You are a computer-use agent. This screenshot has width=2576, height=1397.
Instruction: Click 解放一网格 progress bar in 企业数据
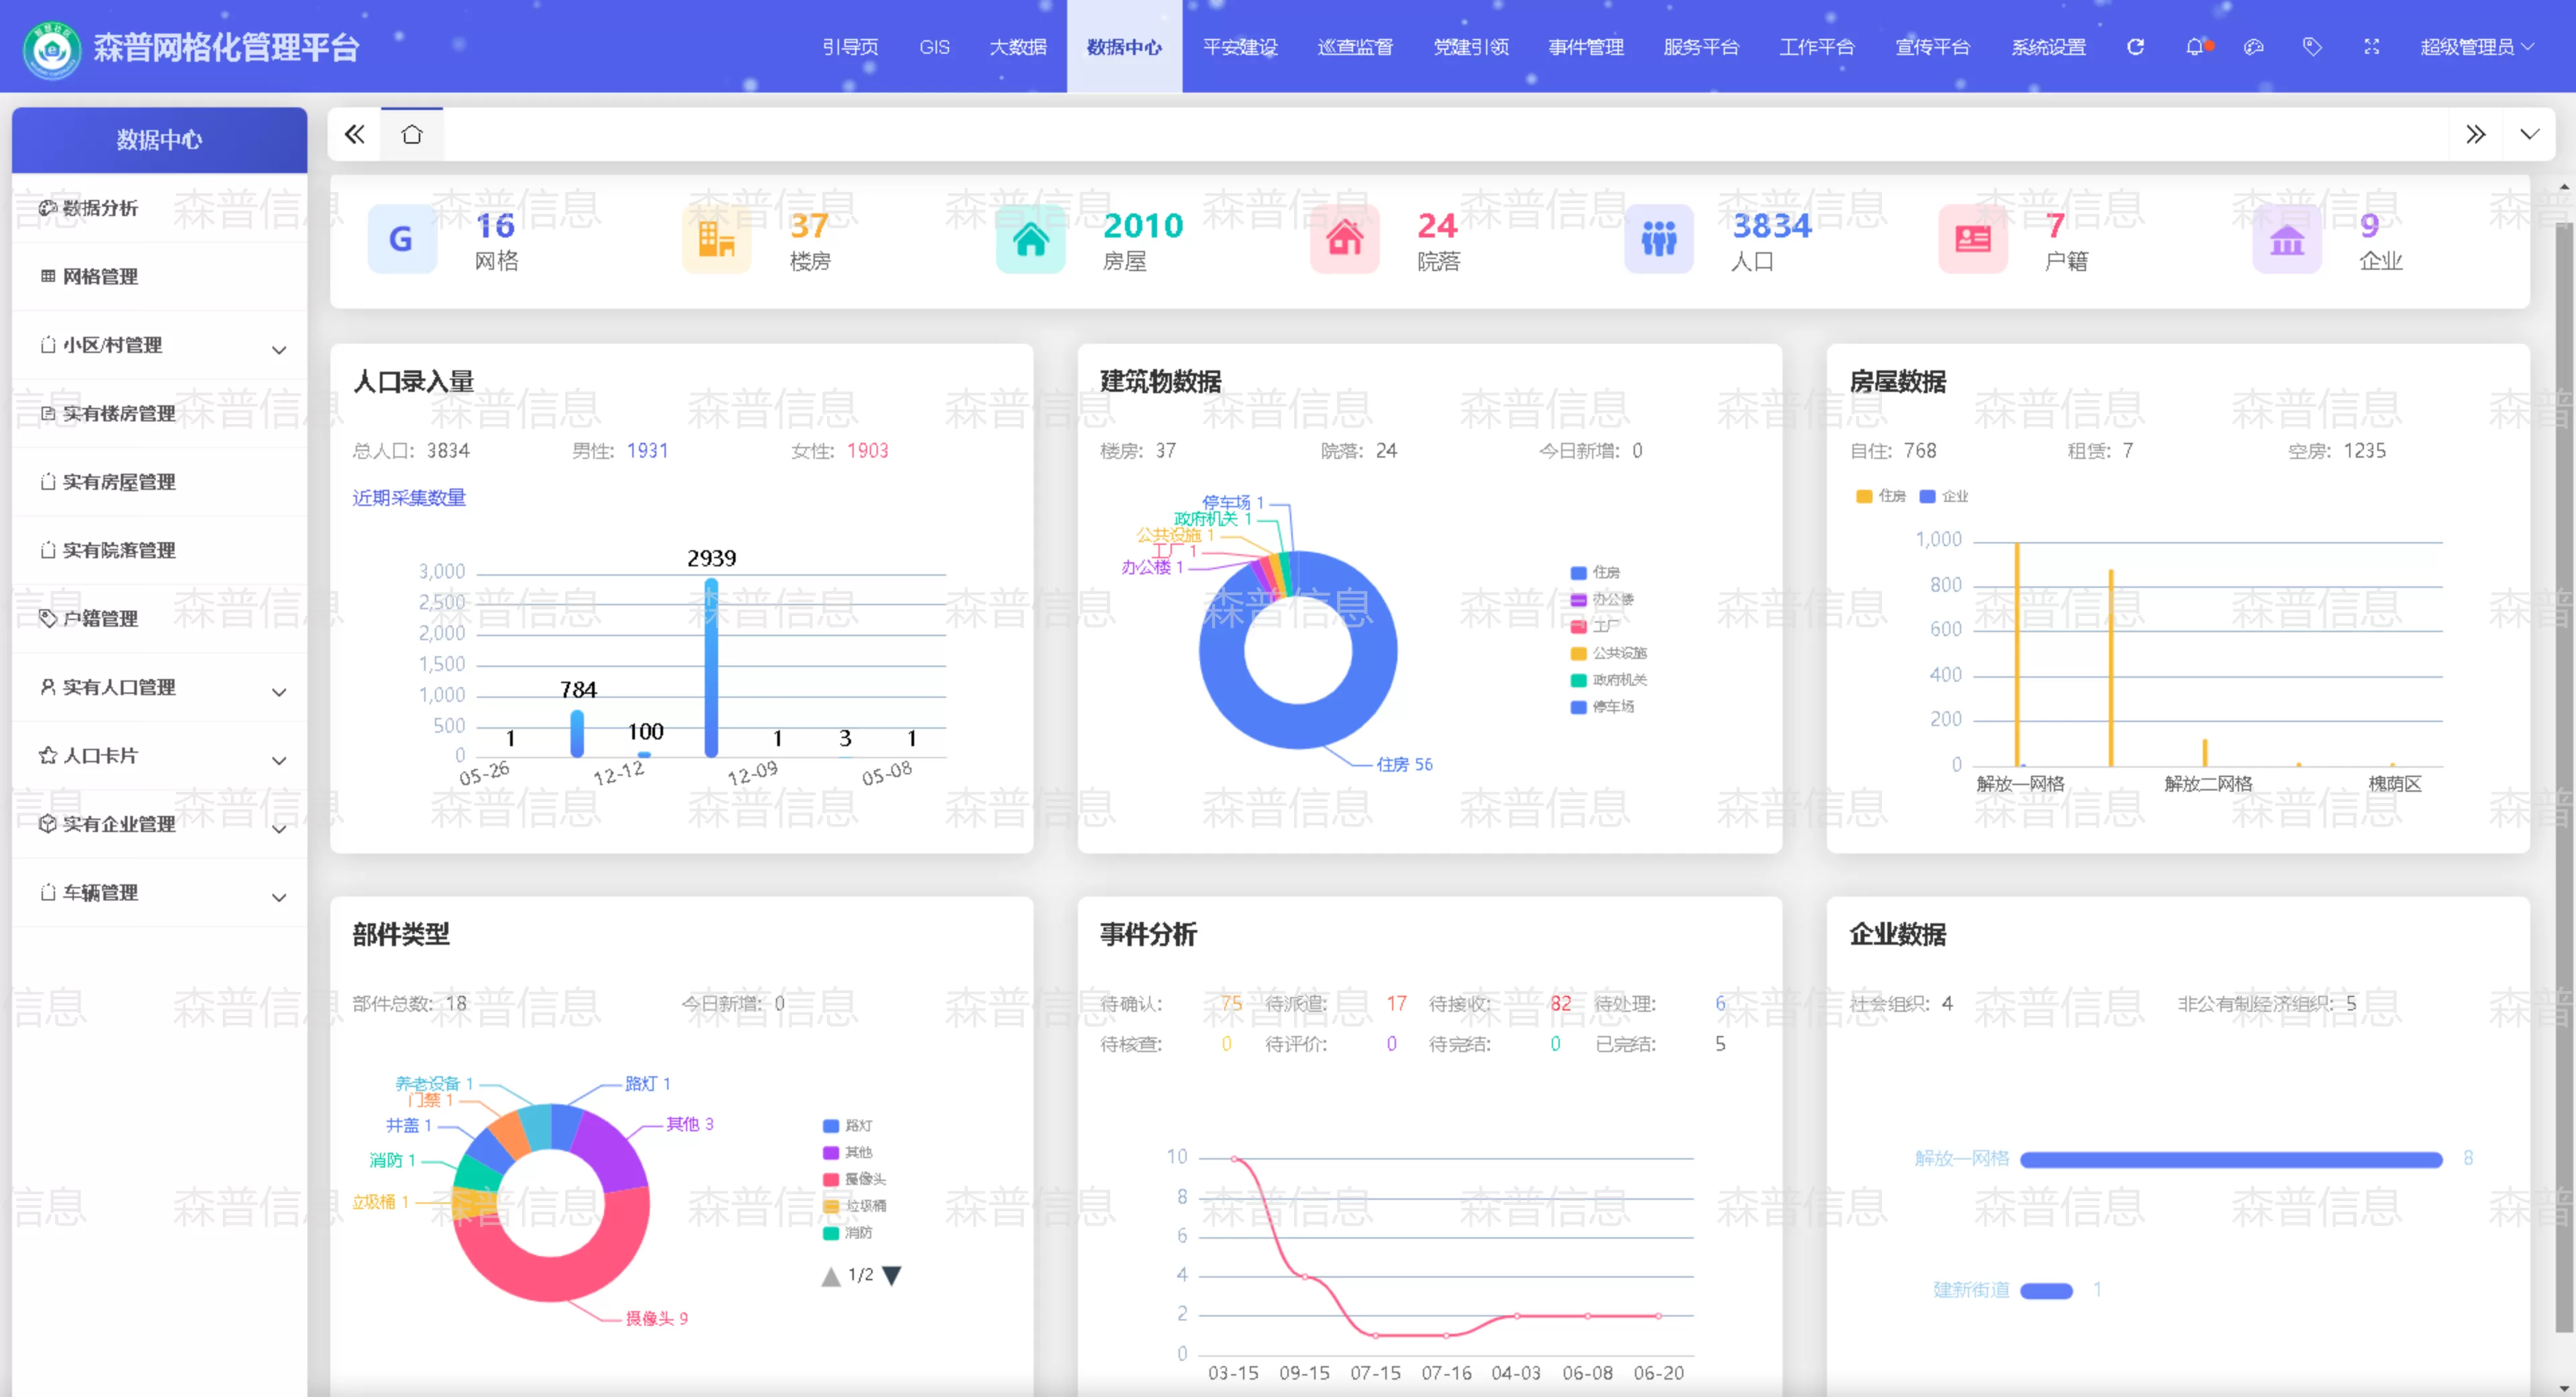[2231, 1159]
